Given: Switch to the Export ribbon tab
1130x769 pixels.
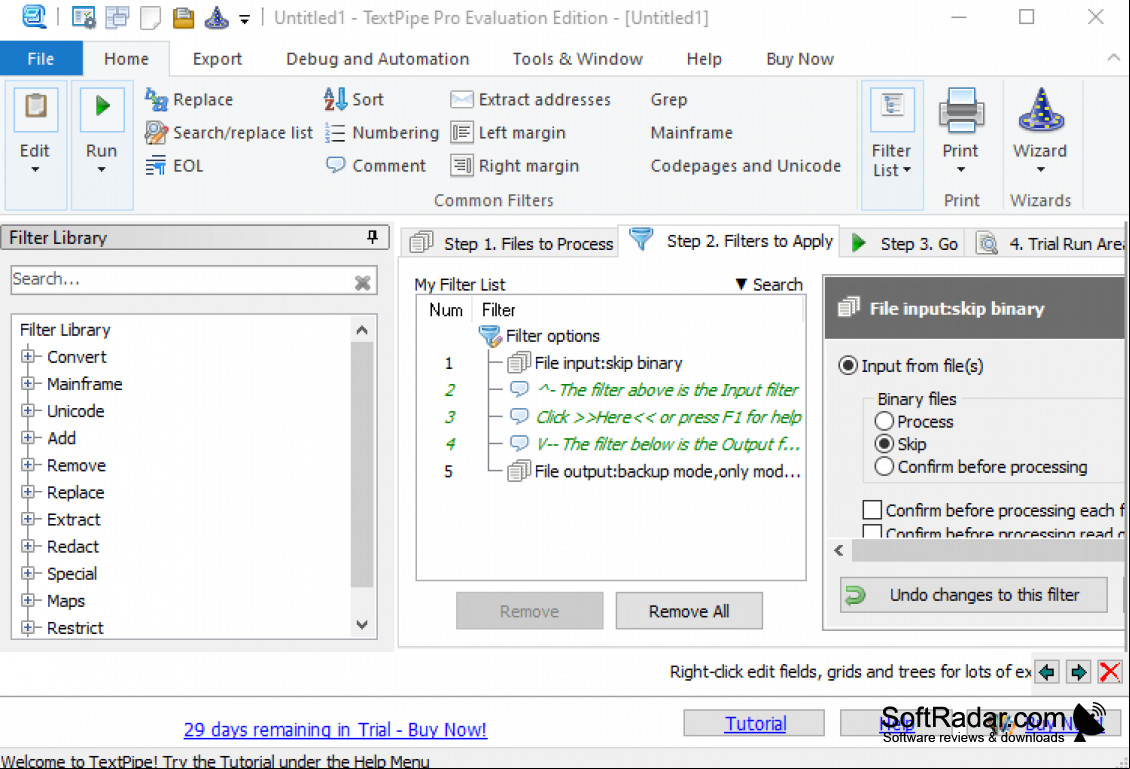Looking at the screenshot, I should point(217,58).
